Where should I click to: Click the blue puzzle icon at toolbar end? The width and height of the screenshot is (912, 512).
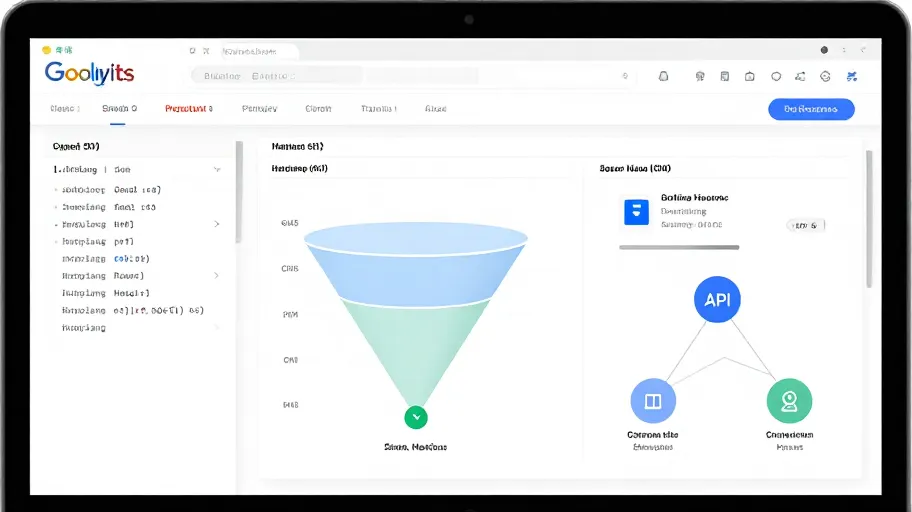pyautogui.click(x=852, y=76)
